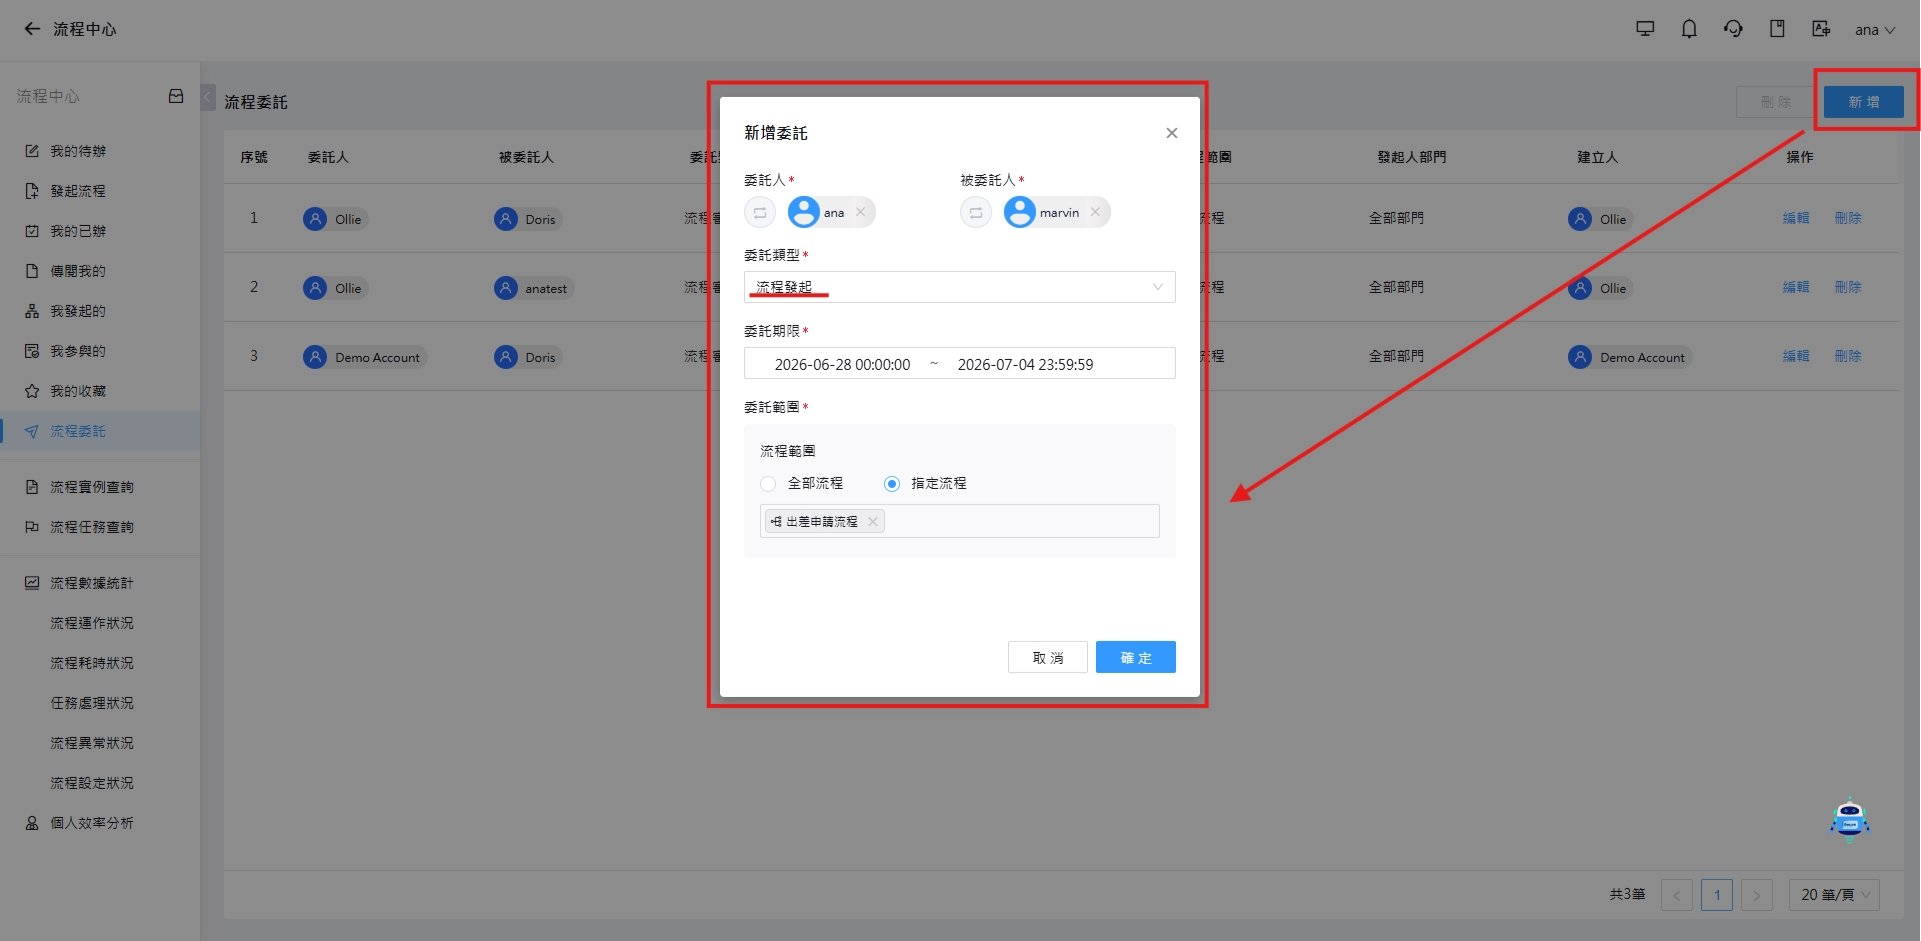1921x941 pixels.
Task: Go to previous page in pagination
Action: [1677, 895]
